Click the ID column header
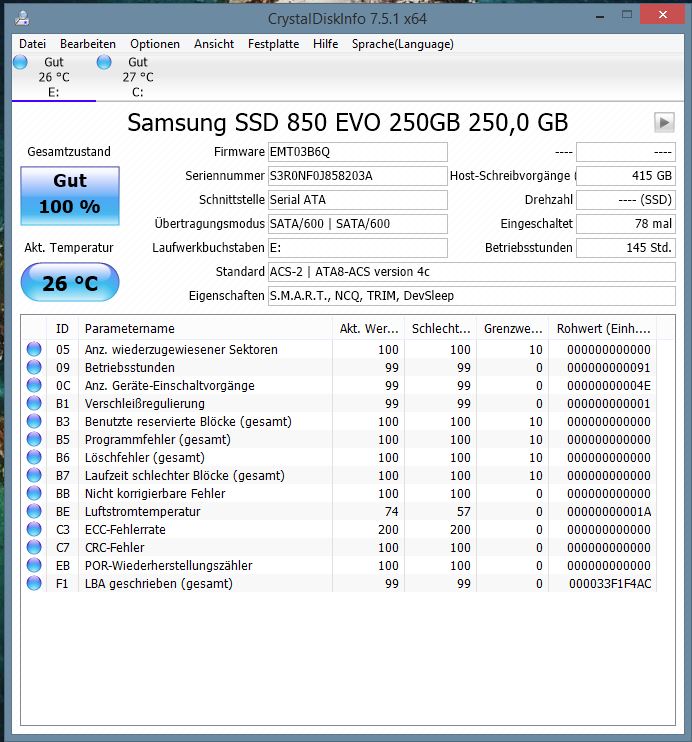Image resolution: width=692 pixels, height=742 pixels. pyautogui.click(x=62, y=328)
